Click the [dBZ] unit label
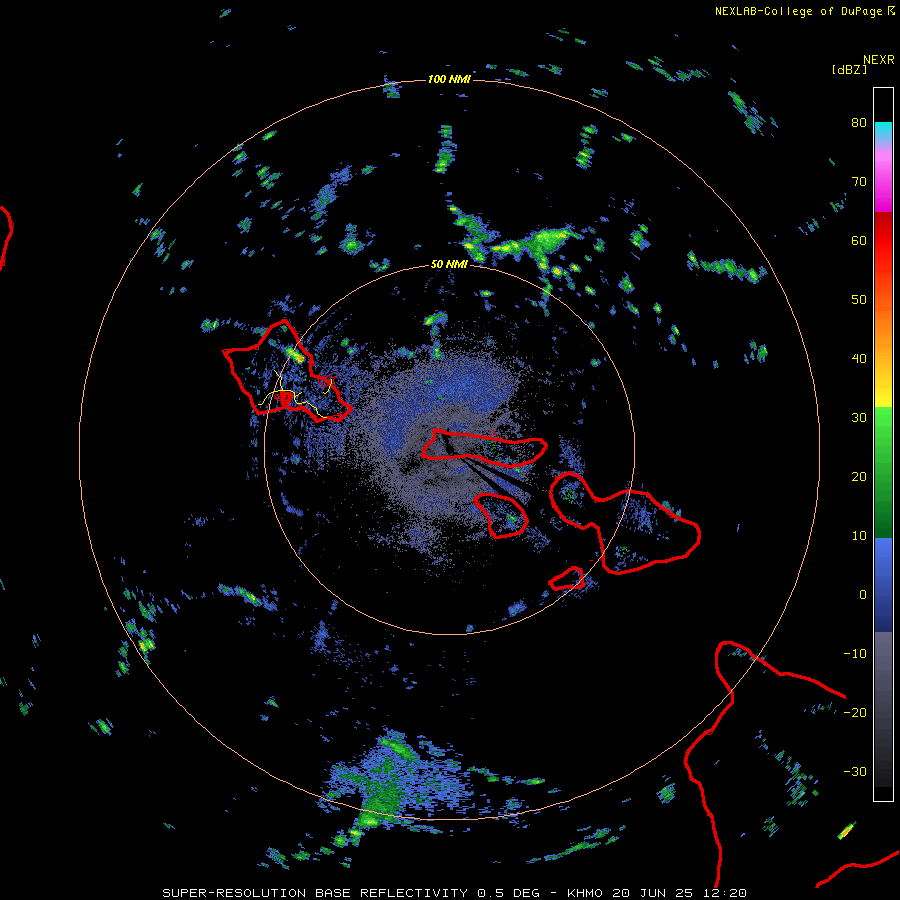Image resolution: width=900 pixels, height=900 pixels. click(x=849, y=69)
